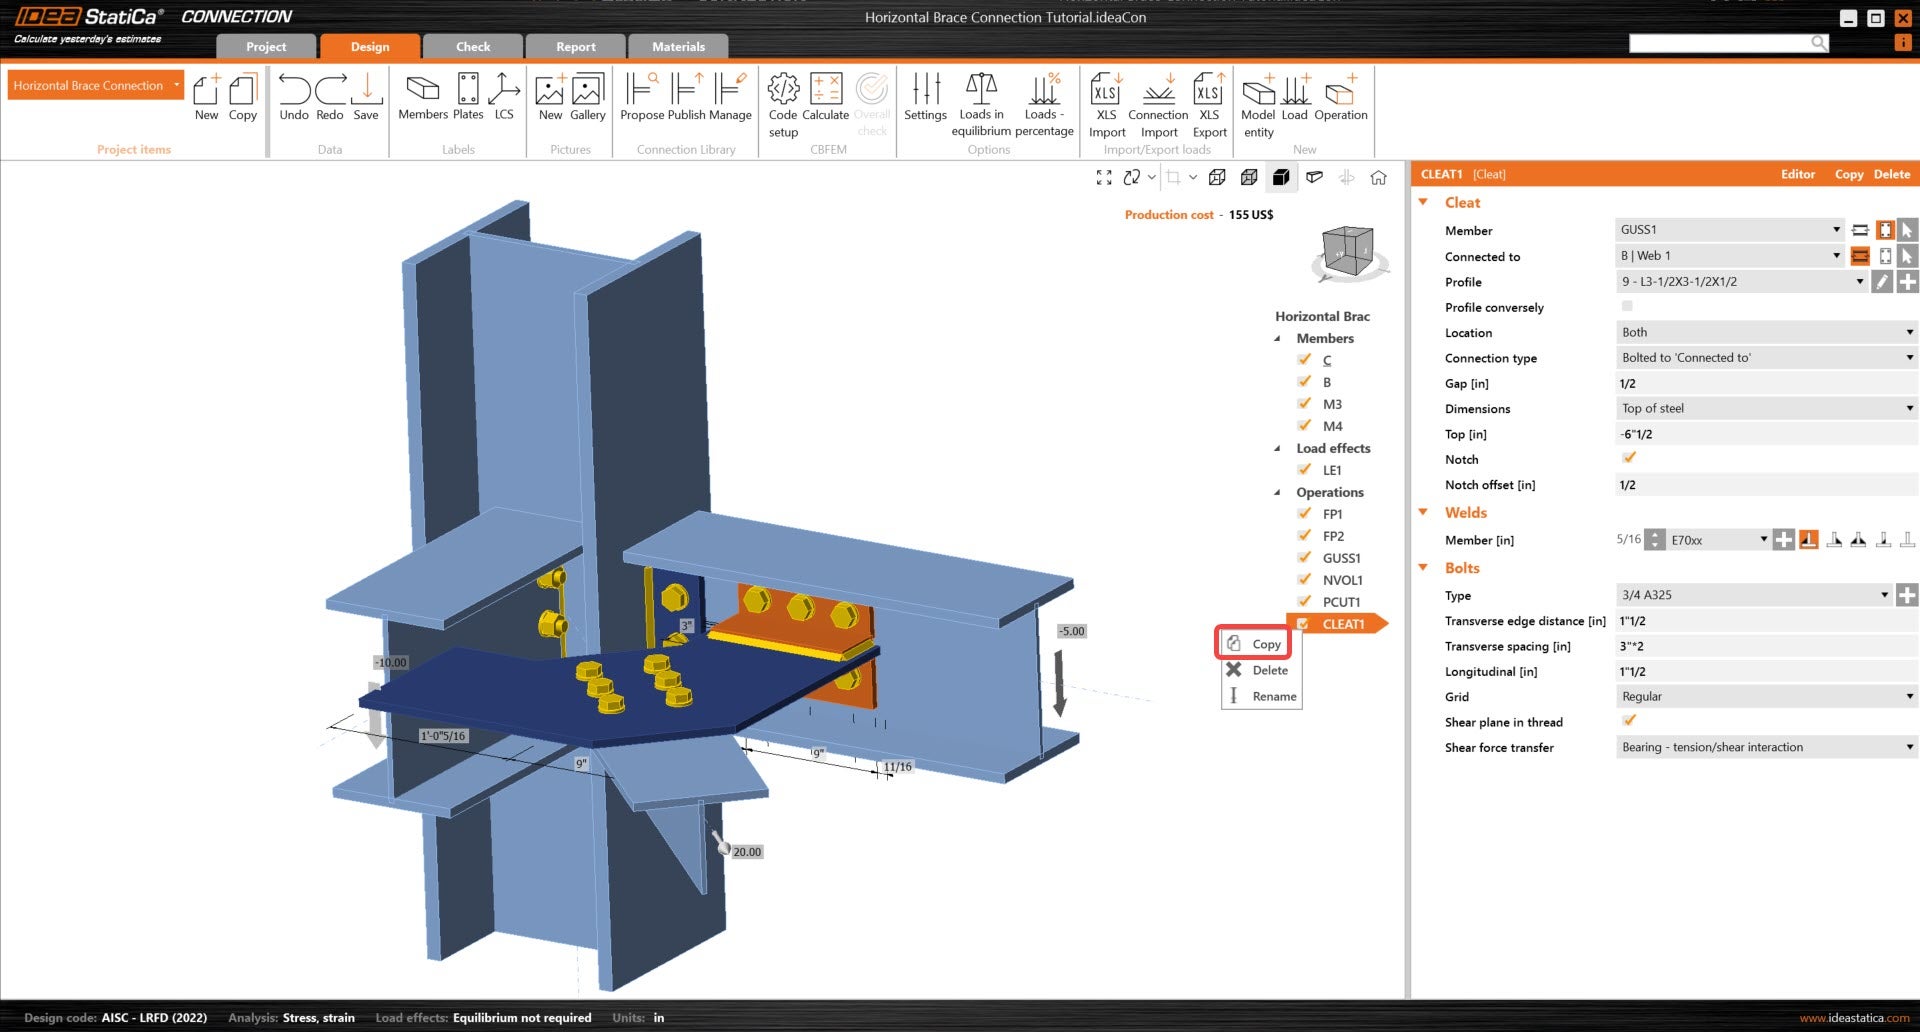
Task: Collapse the Welds section
Action: click(x=1423, y=513)
